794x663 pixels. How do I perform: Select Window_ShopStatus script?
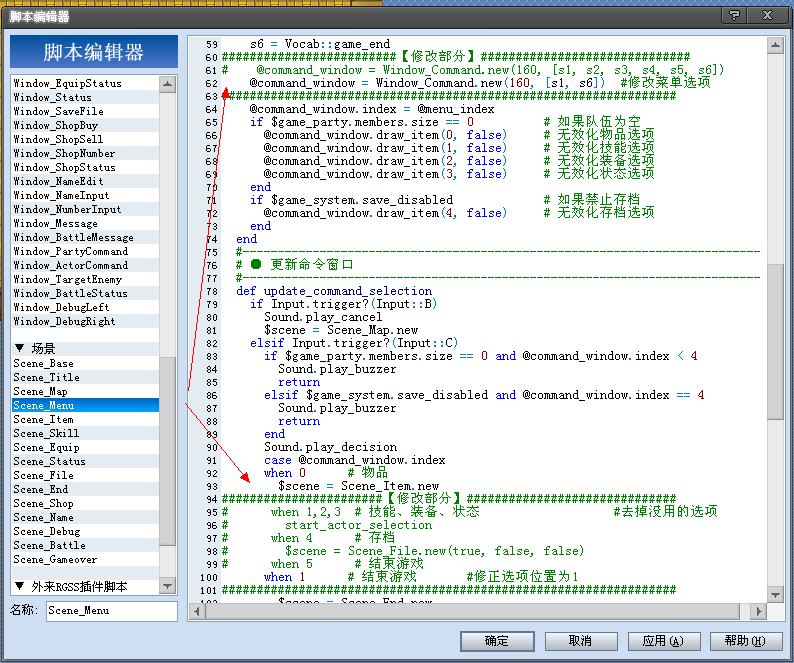coord(85,167)
